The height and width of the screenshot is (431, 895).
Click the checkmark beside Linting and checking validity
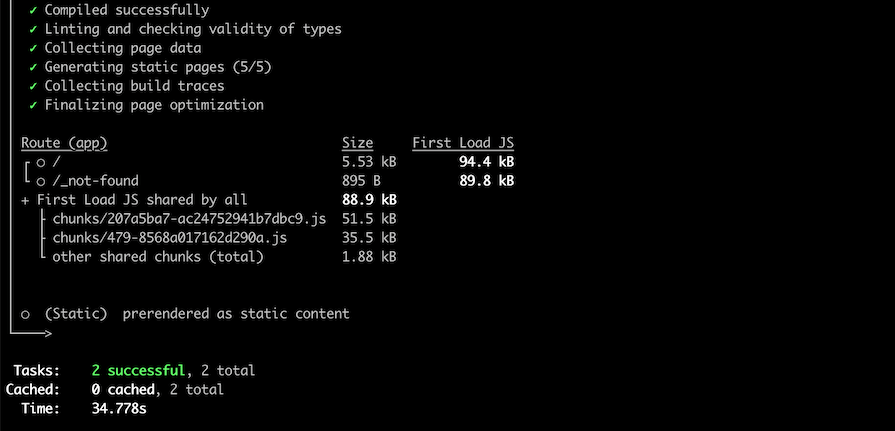[33, 29]
